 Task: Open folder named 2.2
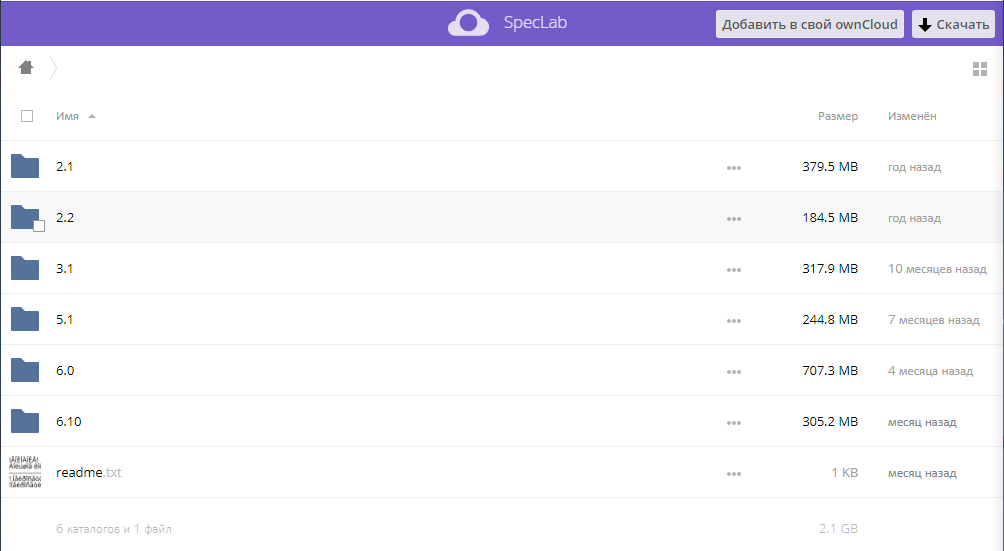65,218
